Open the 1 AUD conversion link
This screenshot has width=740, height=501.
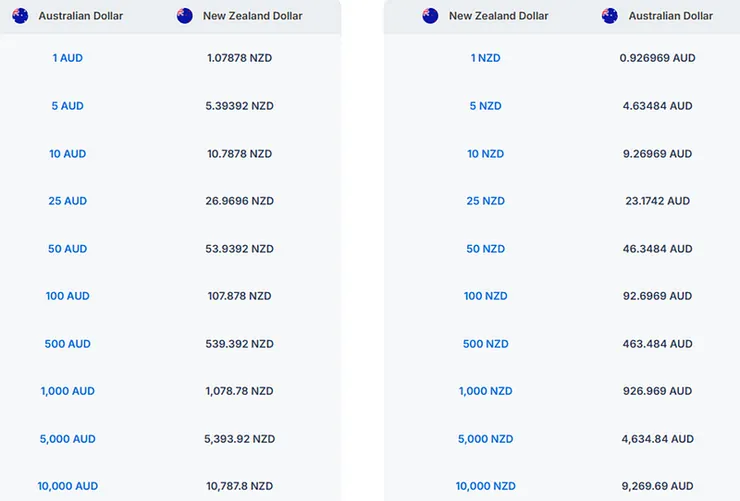coord(68,58)
